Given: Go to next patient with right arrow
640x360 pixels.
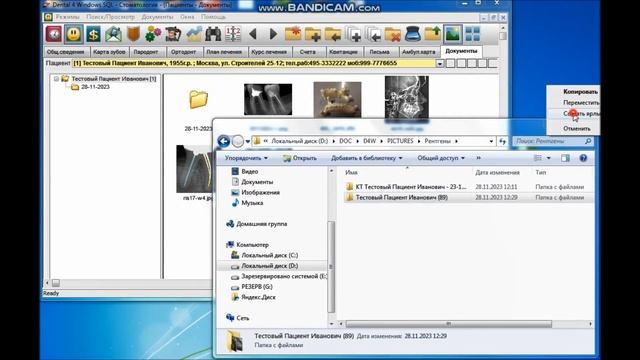Looking at the screenshot, I should point(273,34).
